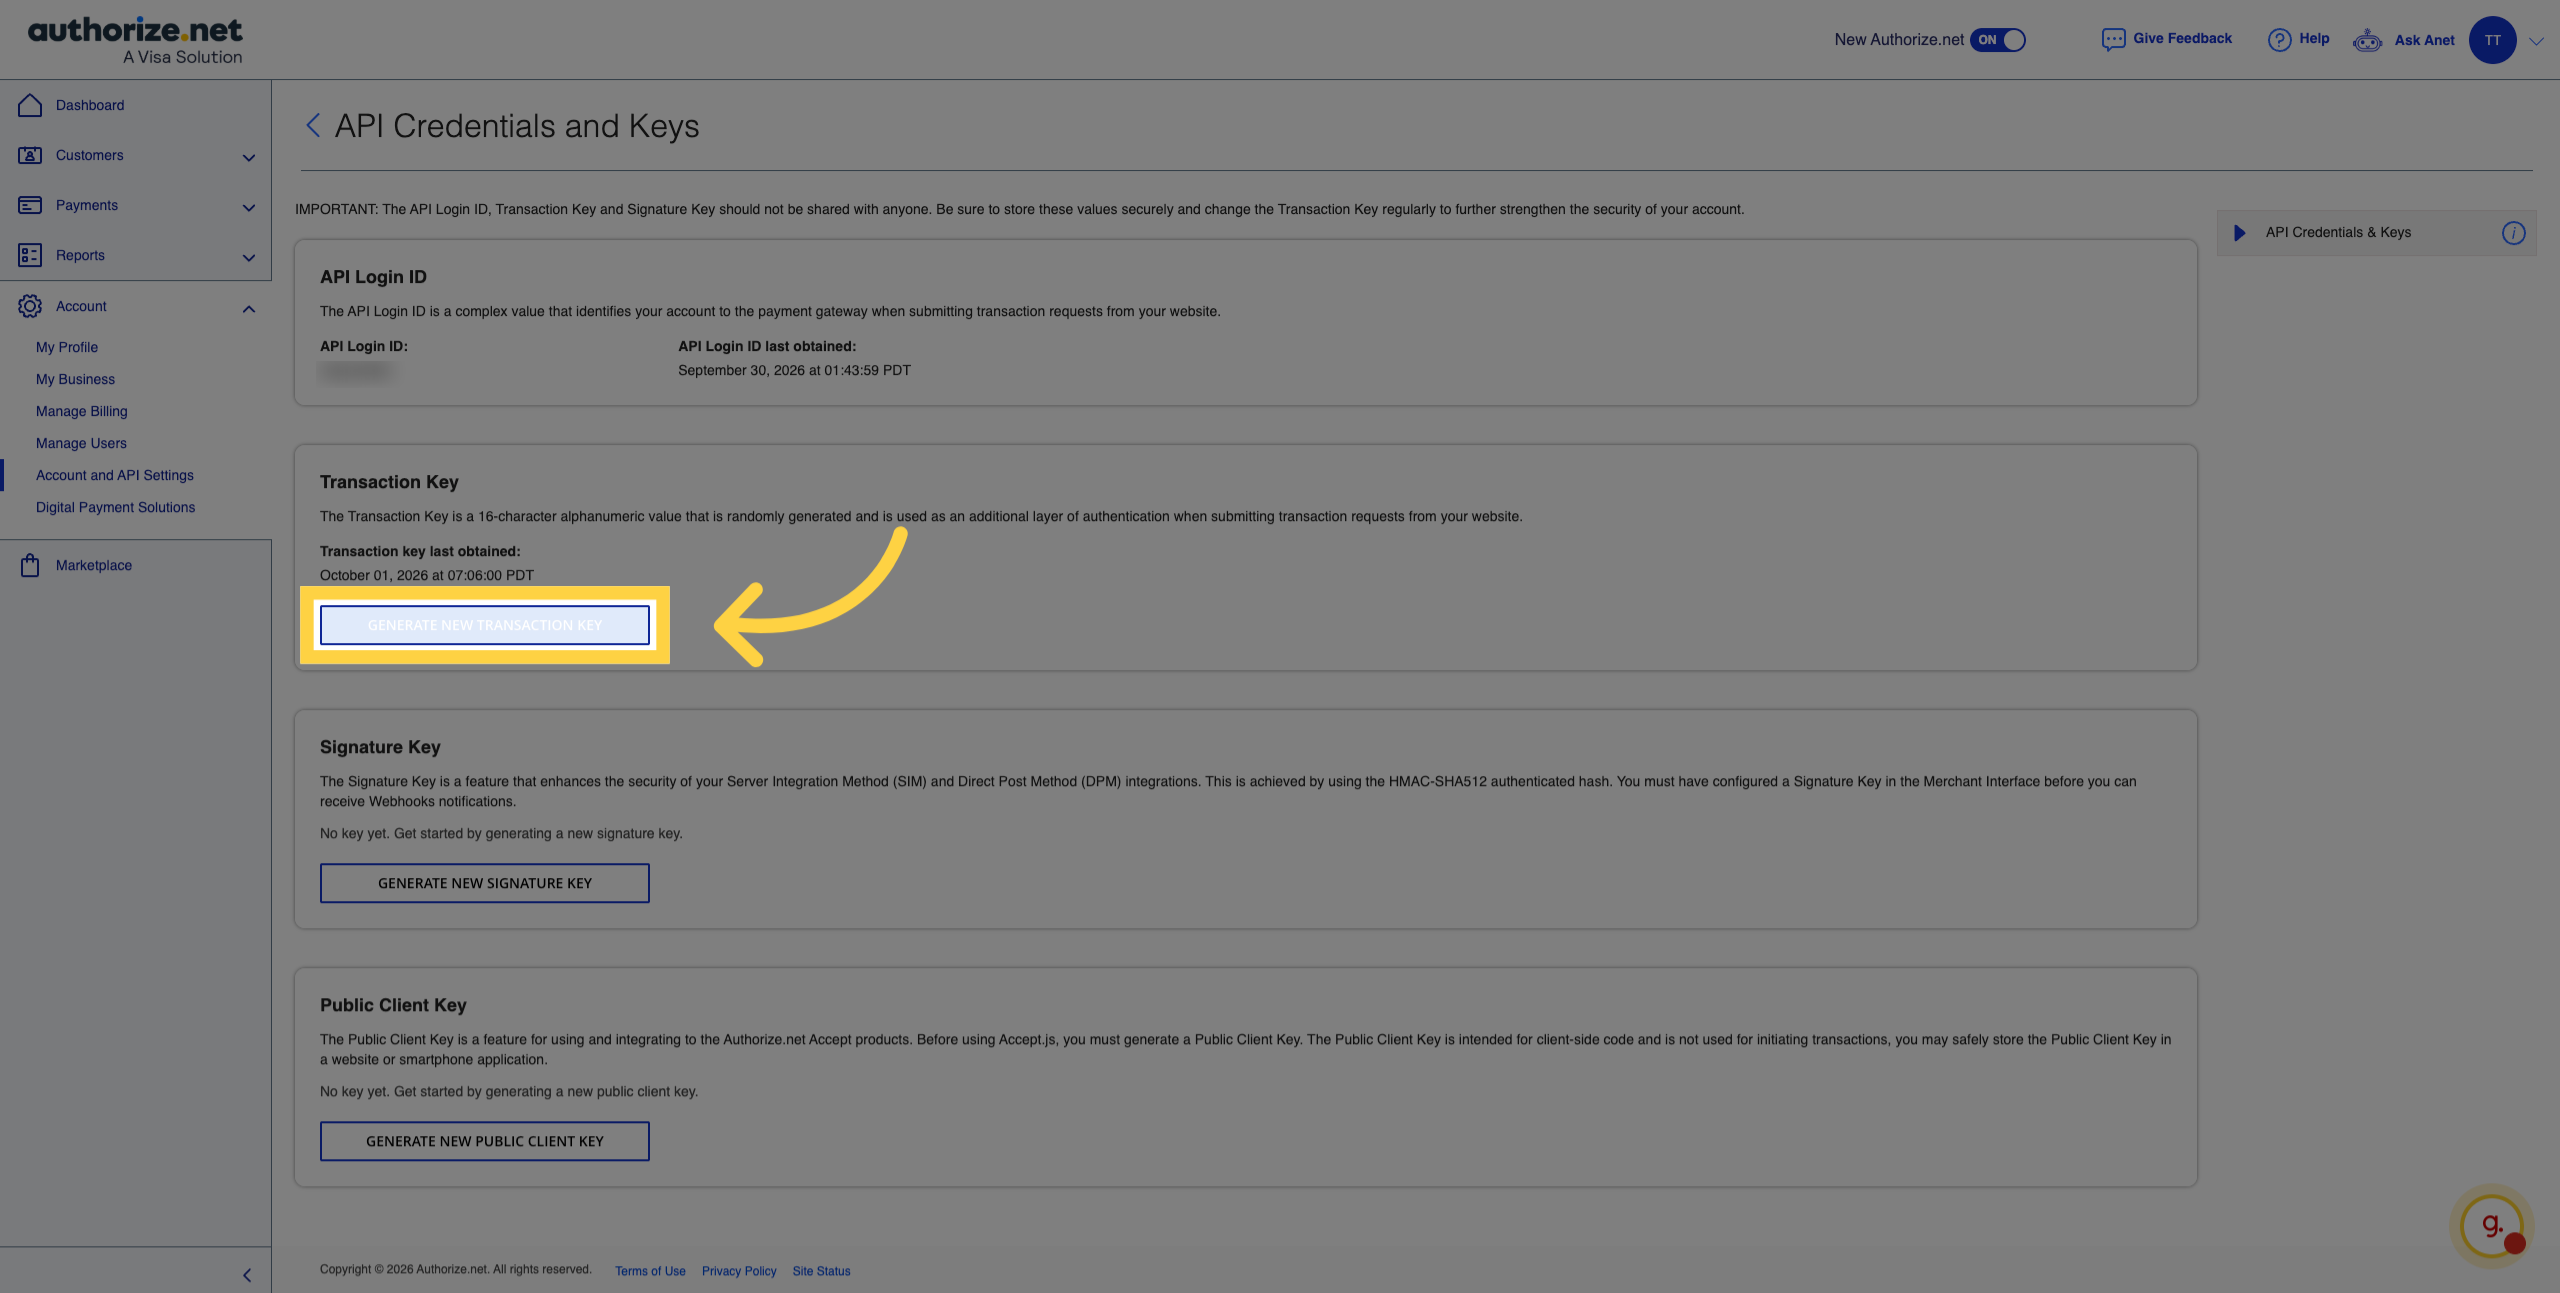Toggle the New Authorize.net switch
The image size is (2560, 1293).
(1997, 40)
